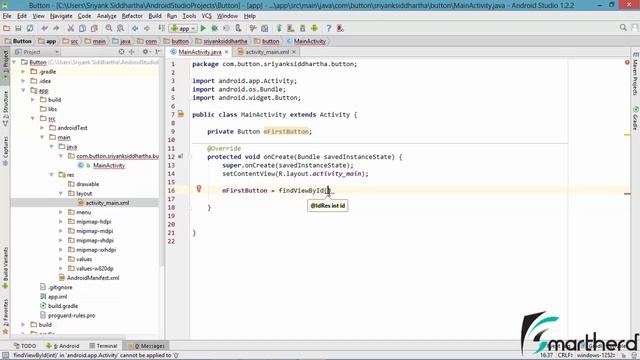Image resolution: width=640 pixels, height=360 pixels.
Task: Select AndroidManifest.xml in the project tree
Action: click(93, 278)
